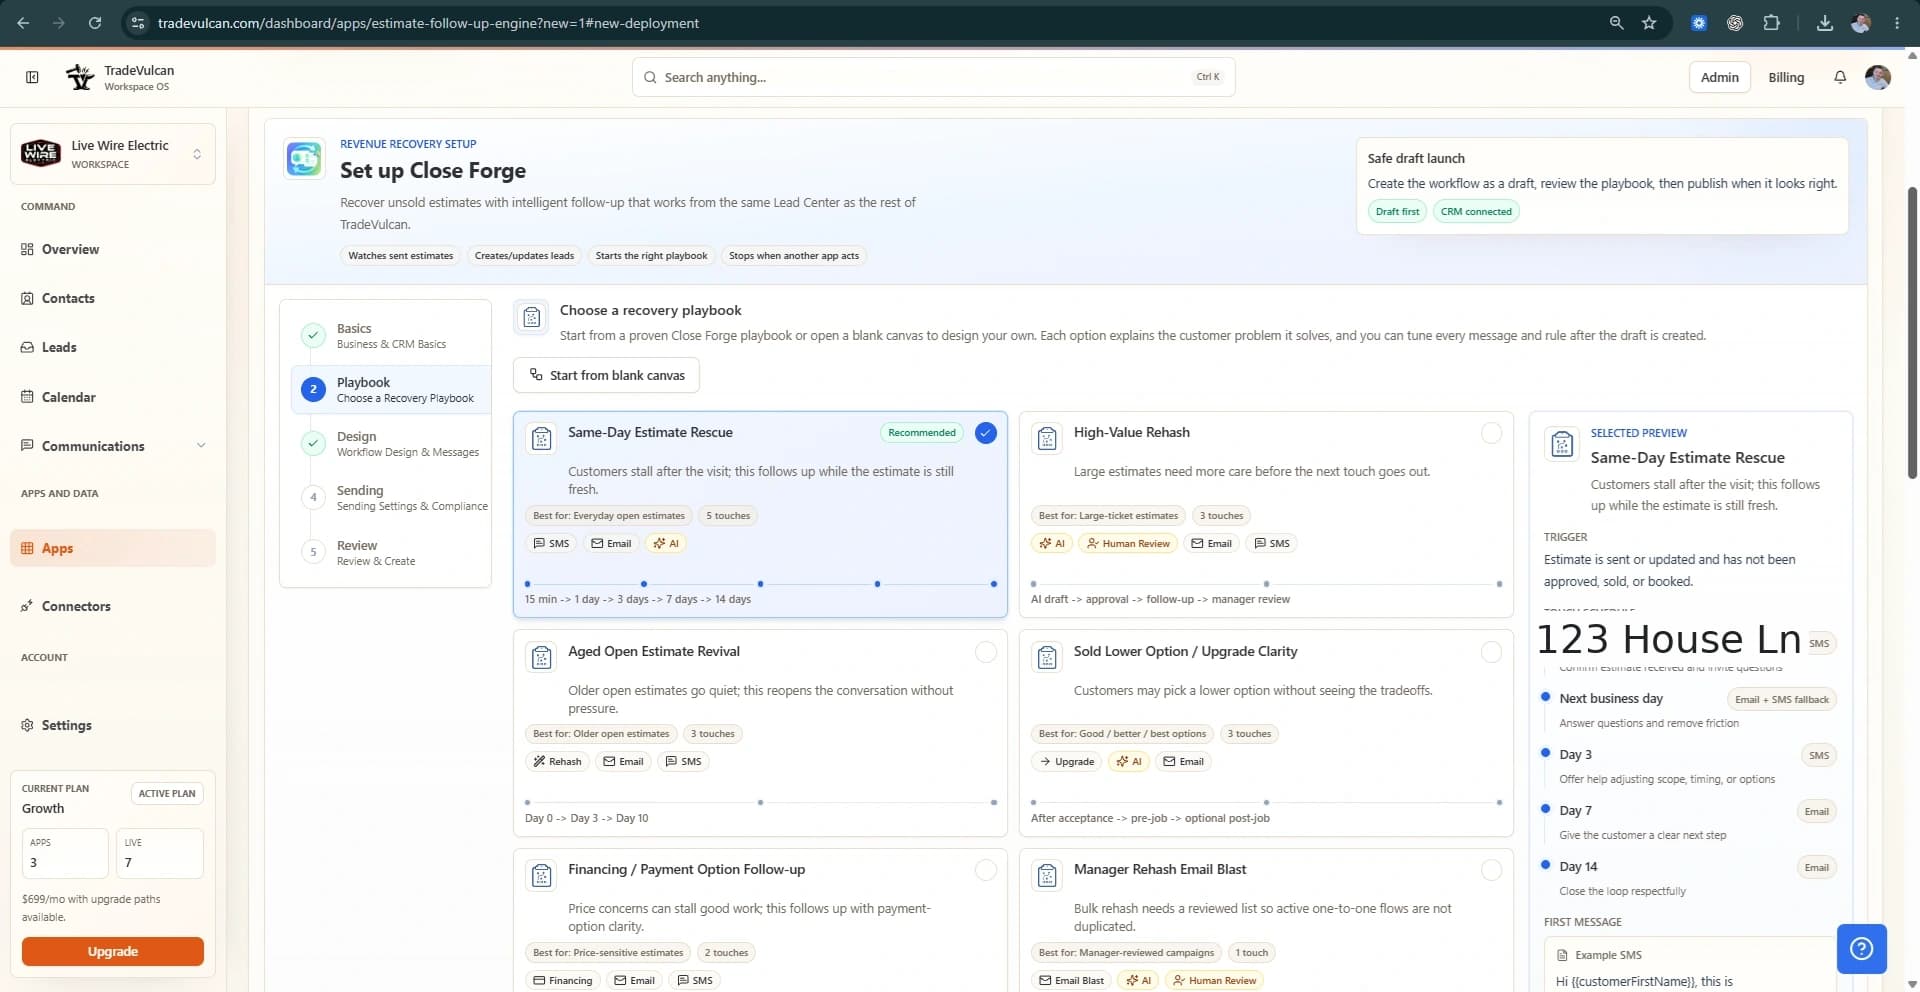Screen dimensions: 1920x992
Task: Select the Sold Lower Option / Upgrade Clarity radio
Action: click(1491, 652)
